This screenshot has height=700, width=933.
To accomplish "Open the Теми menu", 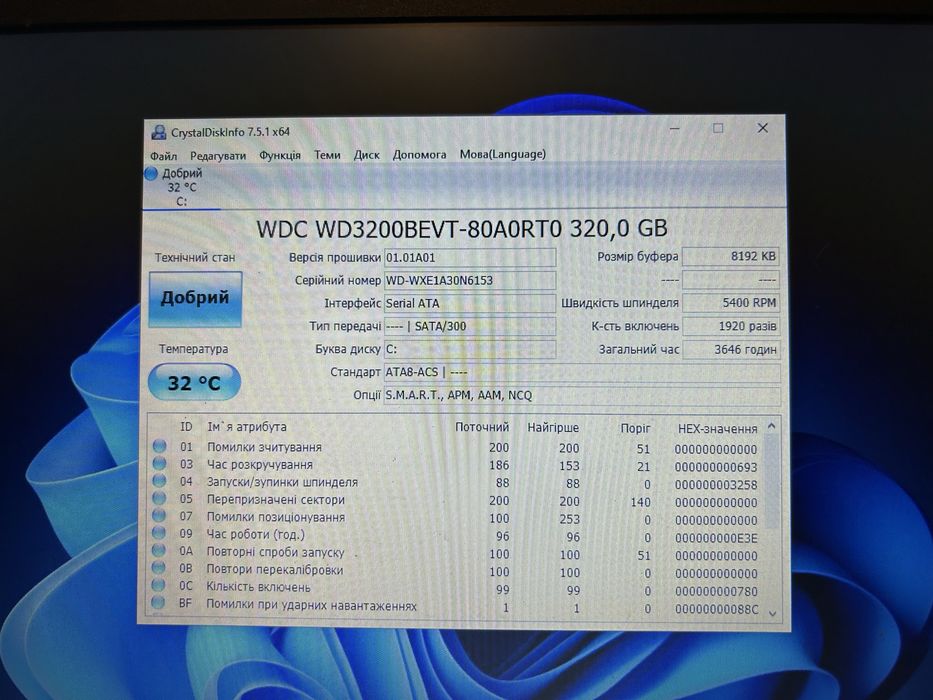I will (327, 155).
